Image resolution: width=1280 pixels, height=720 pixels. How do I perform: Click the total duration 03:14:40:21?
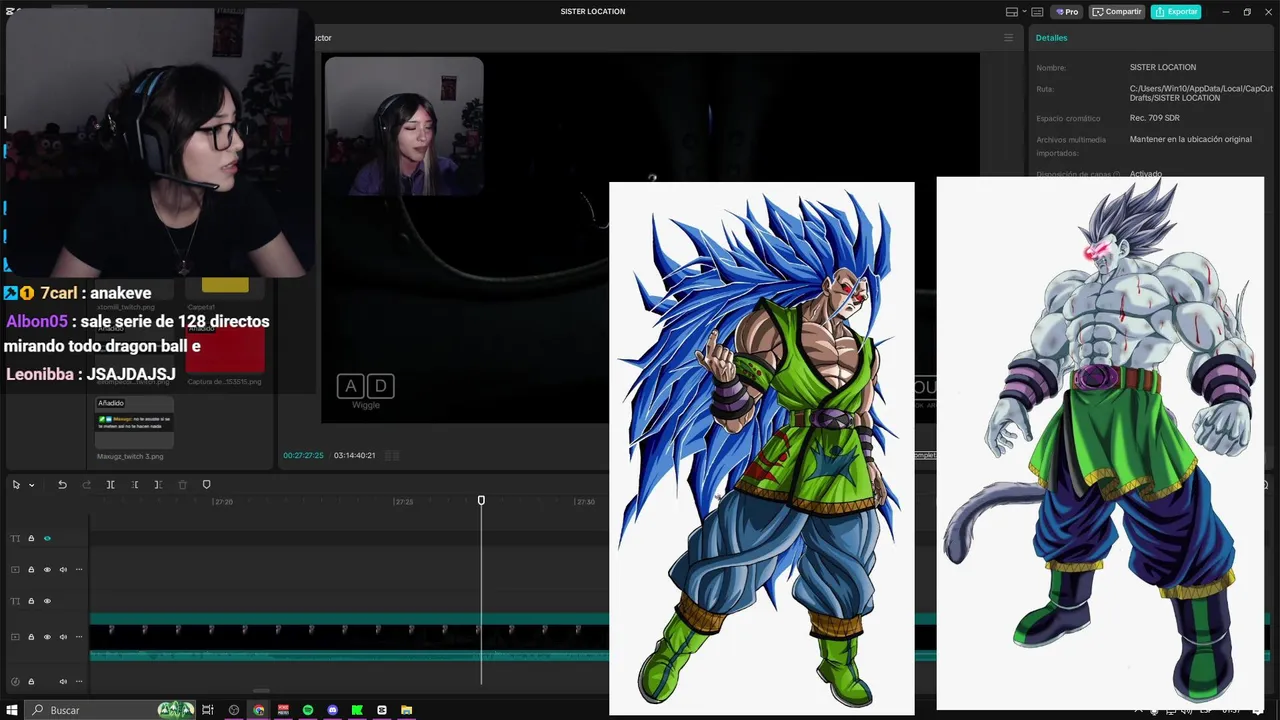[355, 455]
